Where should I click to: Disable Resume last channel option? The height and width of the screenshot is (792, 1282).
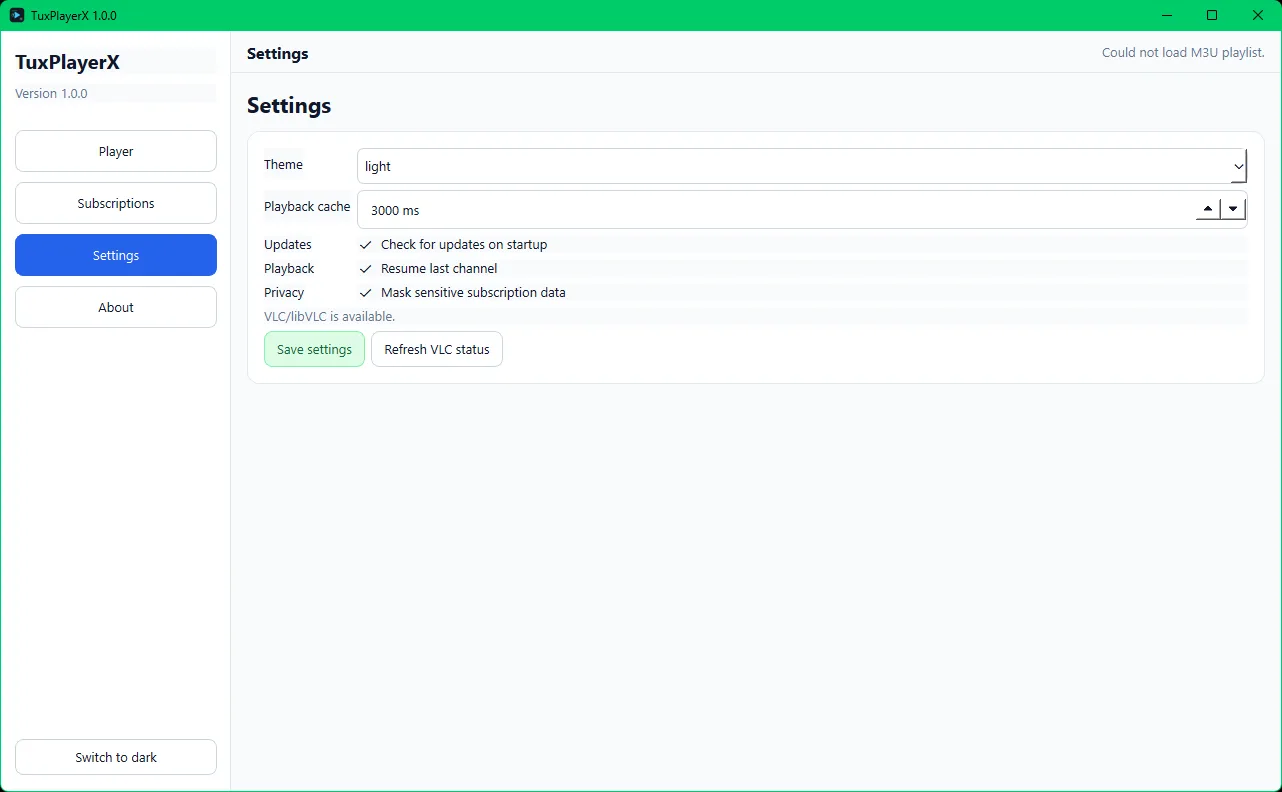pyautogui.click(x=366, y=269)
